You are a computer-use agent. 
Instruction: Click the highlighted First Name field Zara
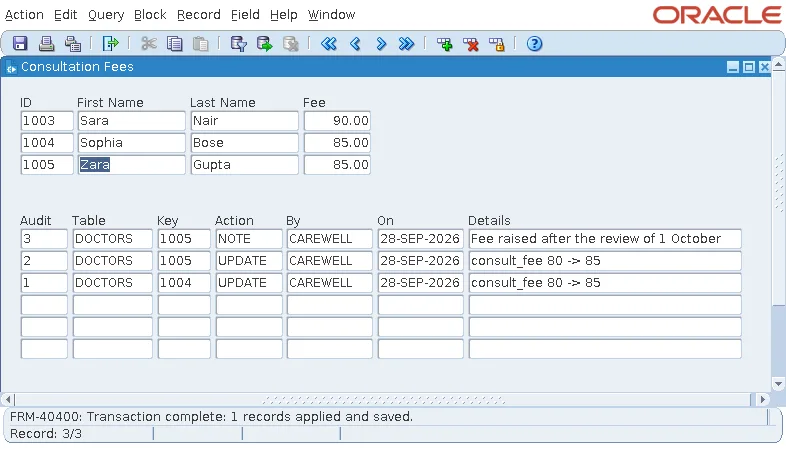[131, 165]
